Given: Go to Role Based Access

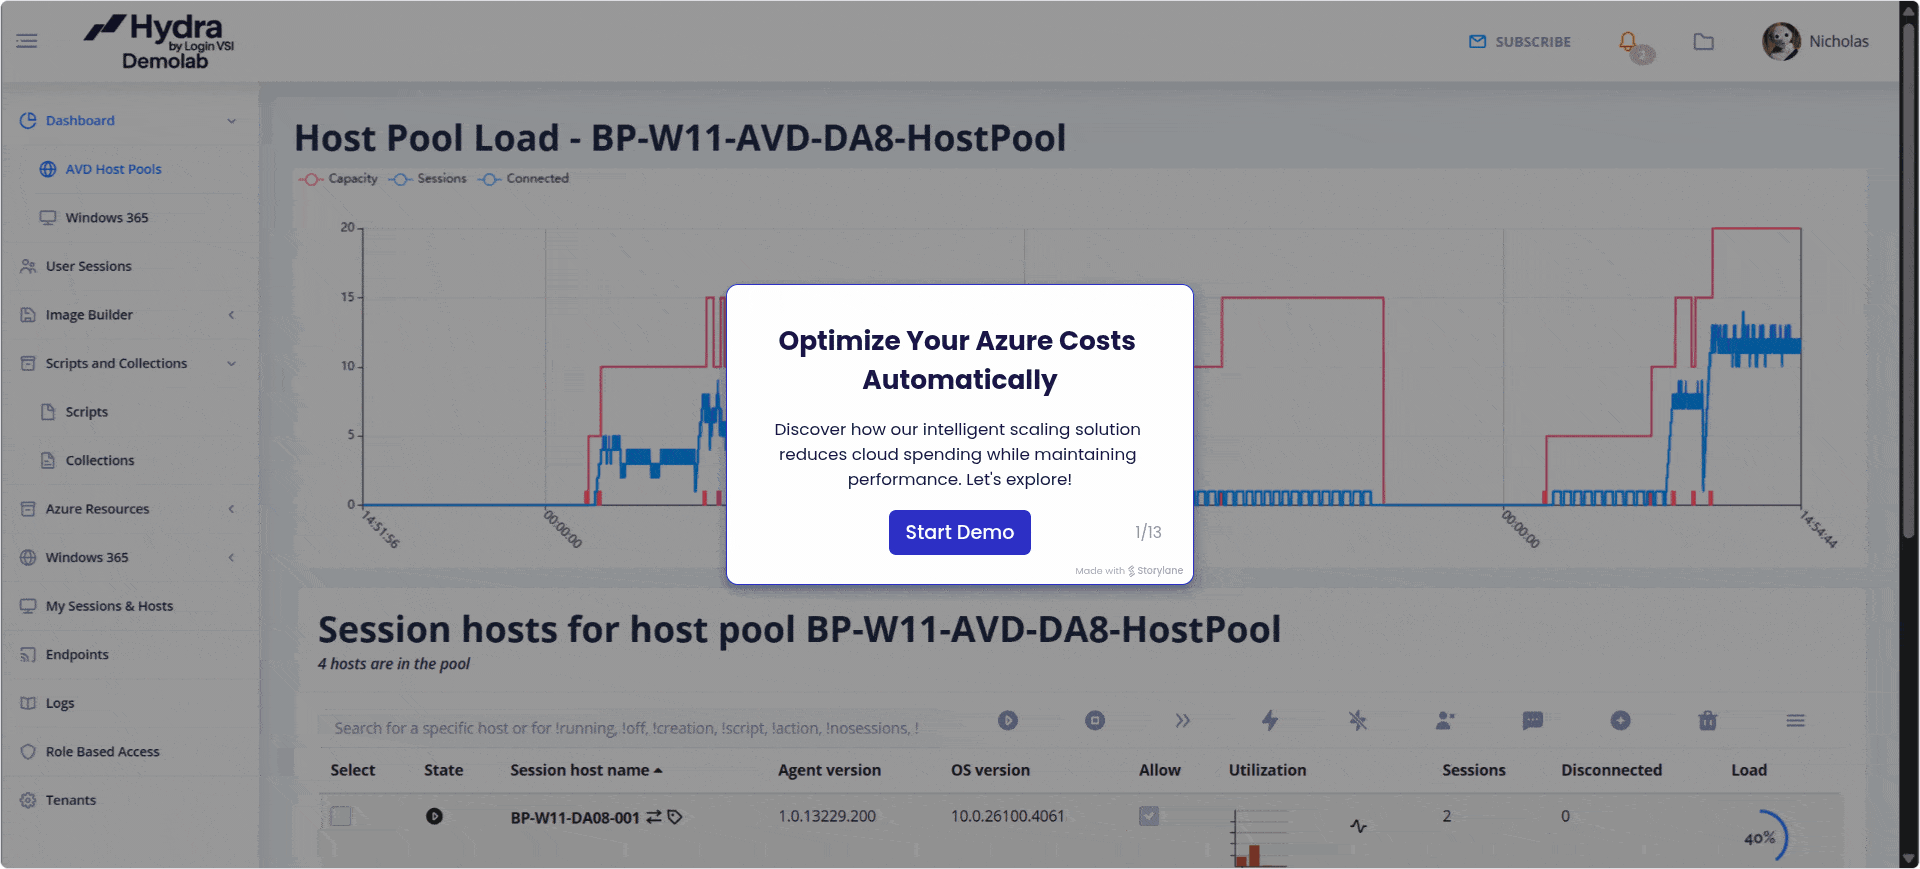Looking at the screenshot, I should pyautogui.click(x=102, y=752).
